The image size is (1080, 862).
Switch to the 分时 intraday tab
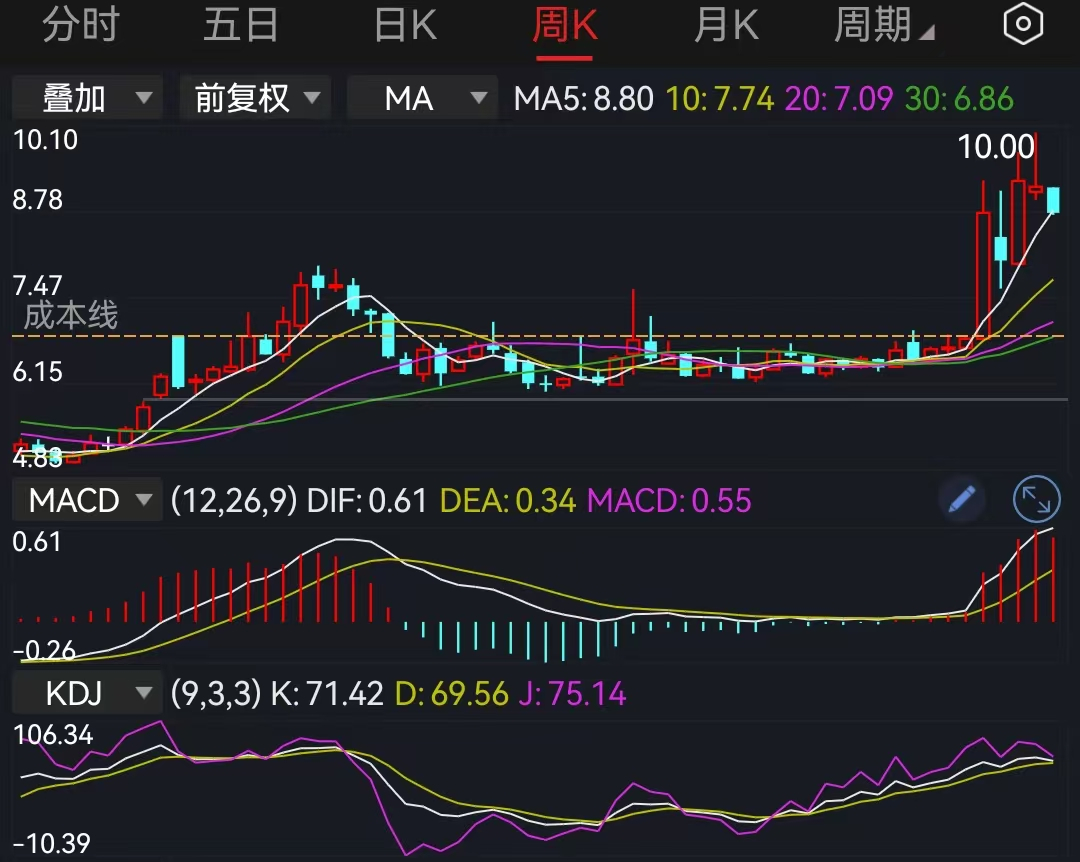pos(82,23)
